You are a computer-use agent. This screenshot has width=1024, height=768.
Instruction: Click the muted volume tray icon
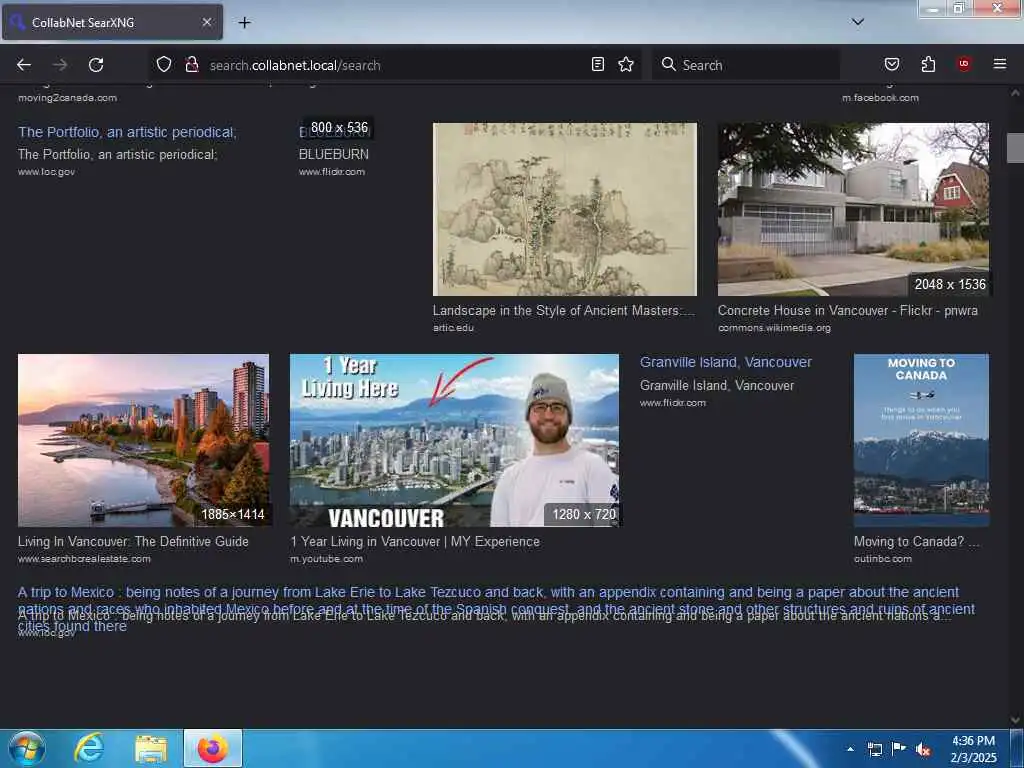pyautogui.click(x=923, y=750)
